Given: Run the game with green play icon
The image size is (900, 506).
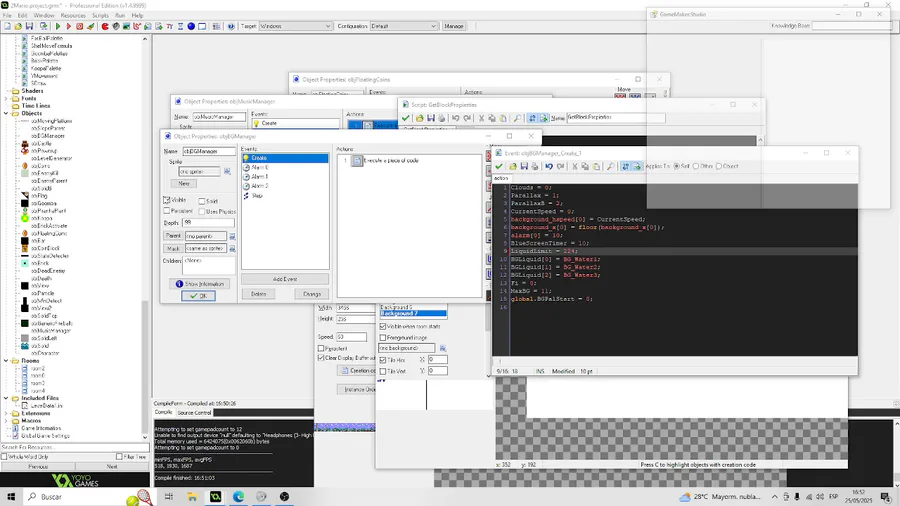Looking at the screenshot, I should click(58, 26).
